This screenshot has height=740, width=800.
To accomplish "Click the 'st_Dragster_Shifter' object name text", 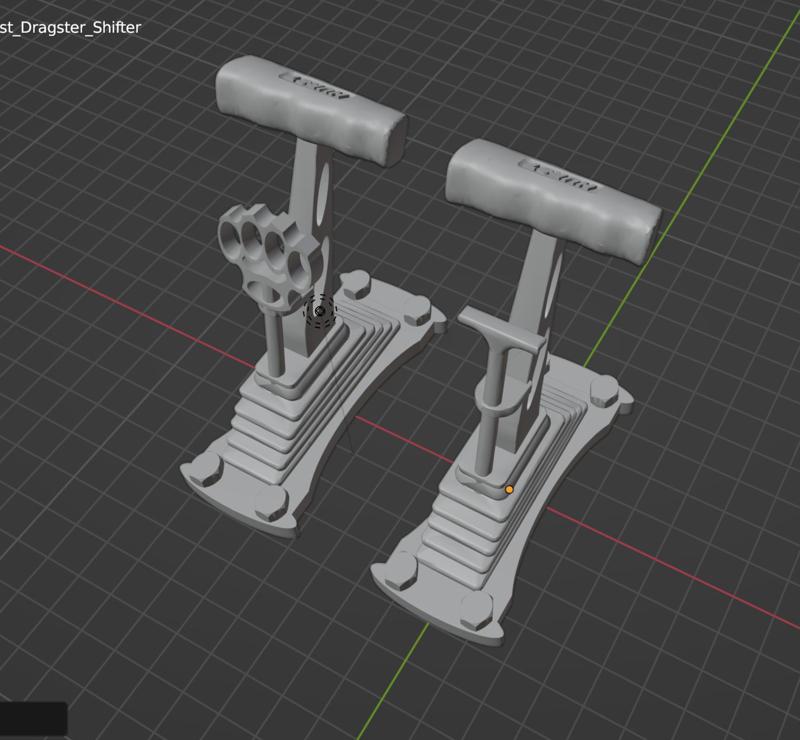I will coord(70,27).
